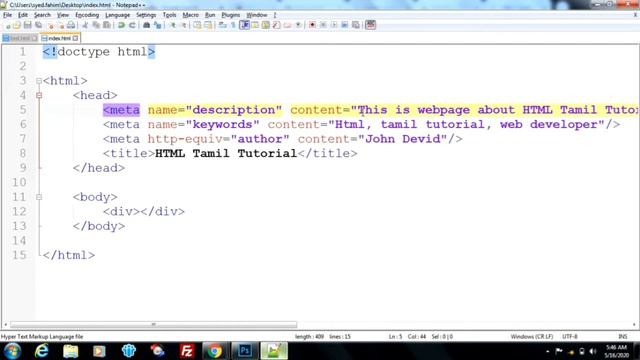The width and height of the screenshot is (640, 360).
Task: Collapse the body block fold marker
Action: click(39, 197)
